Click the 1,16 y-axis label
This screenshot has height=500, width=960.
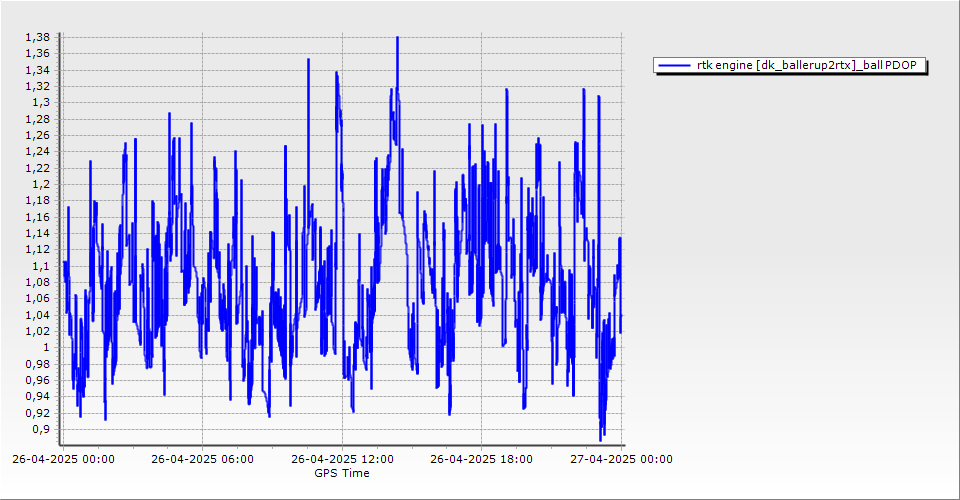tap(37, 217)
